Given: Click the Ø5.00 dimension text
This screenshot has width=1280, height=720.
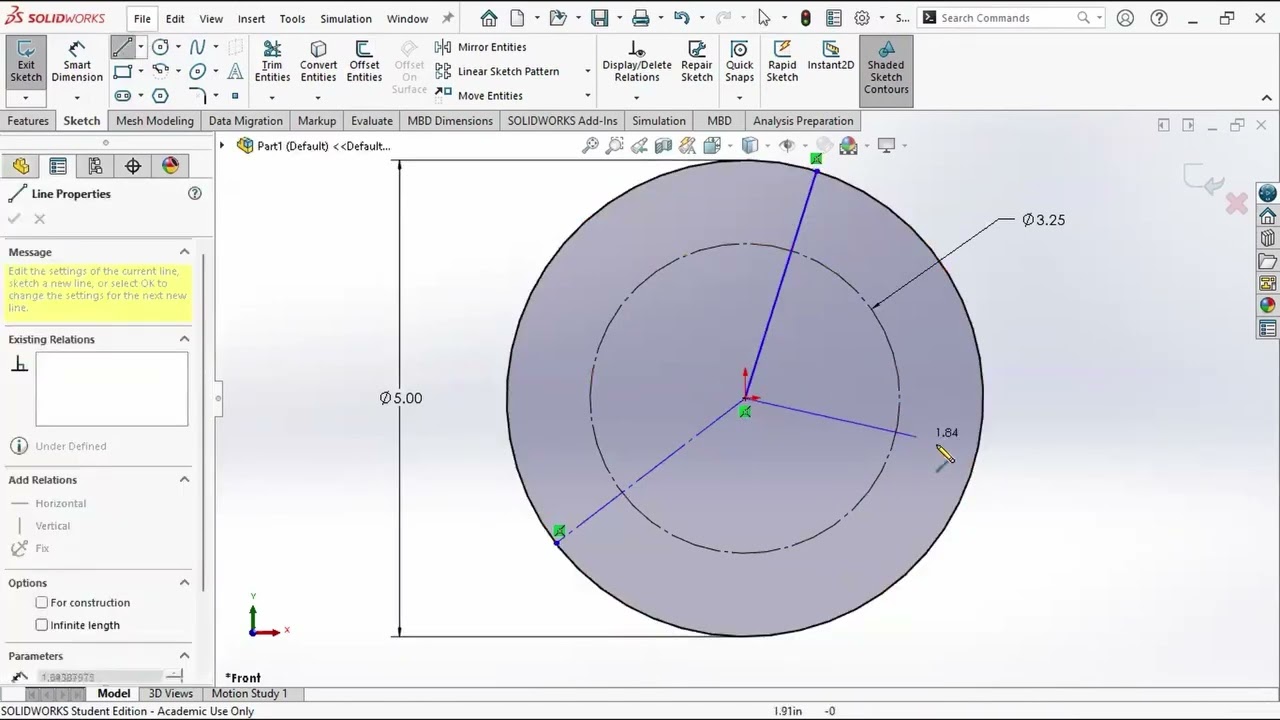Looking at the screenshot, I should (x=401, y=398).
